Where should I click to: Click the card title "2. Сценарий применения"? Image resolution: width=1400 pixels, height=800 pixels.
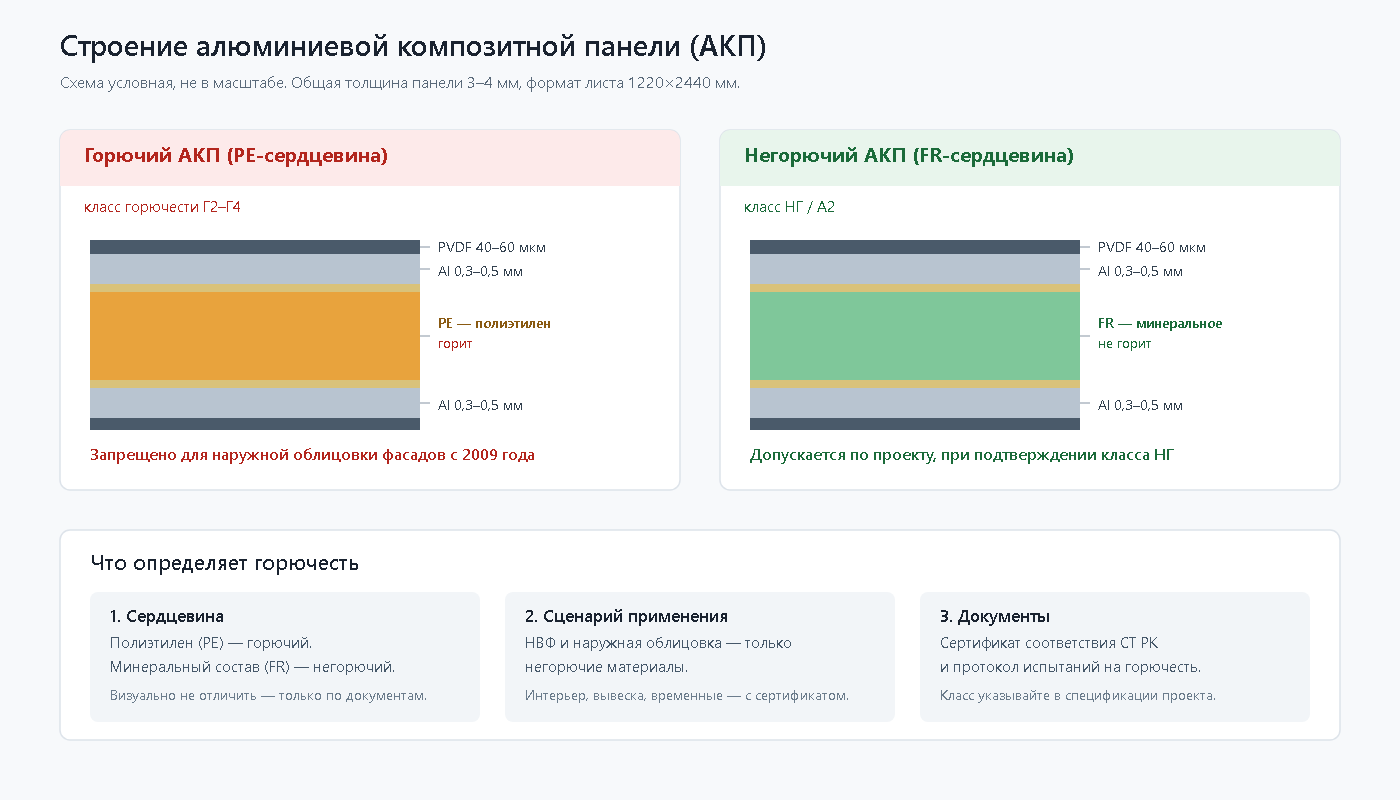click(x=626, y=616)
